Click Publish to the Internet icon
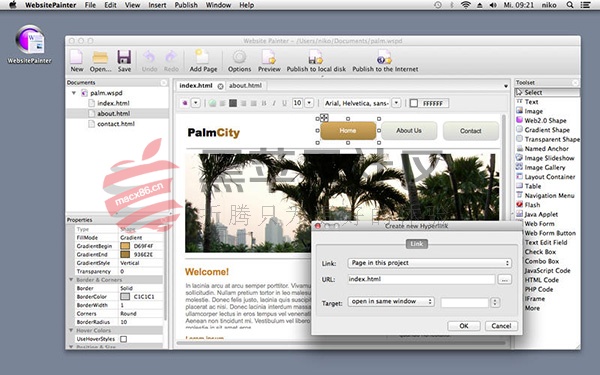The image size is (600, 375). (384, 57)
